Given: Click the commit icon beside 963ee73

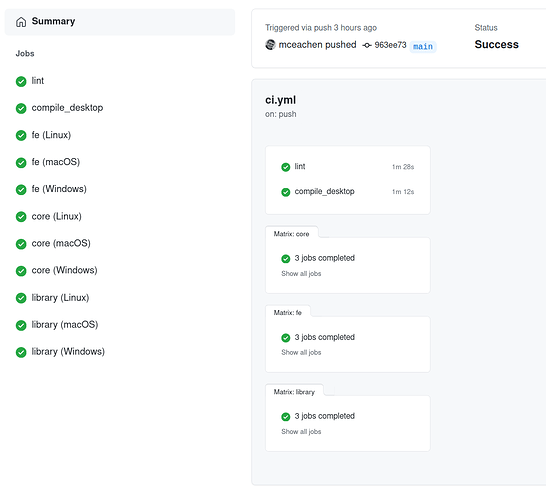Looking at the screenshot, I should coord(367,45).
